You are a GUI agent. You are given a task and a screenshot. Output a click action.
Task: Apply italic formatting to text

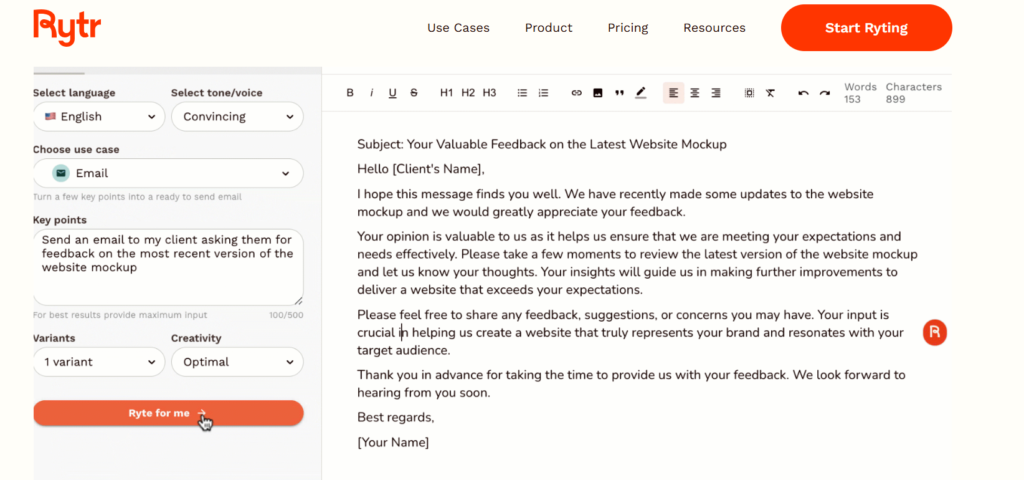click(371, 93)
